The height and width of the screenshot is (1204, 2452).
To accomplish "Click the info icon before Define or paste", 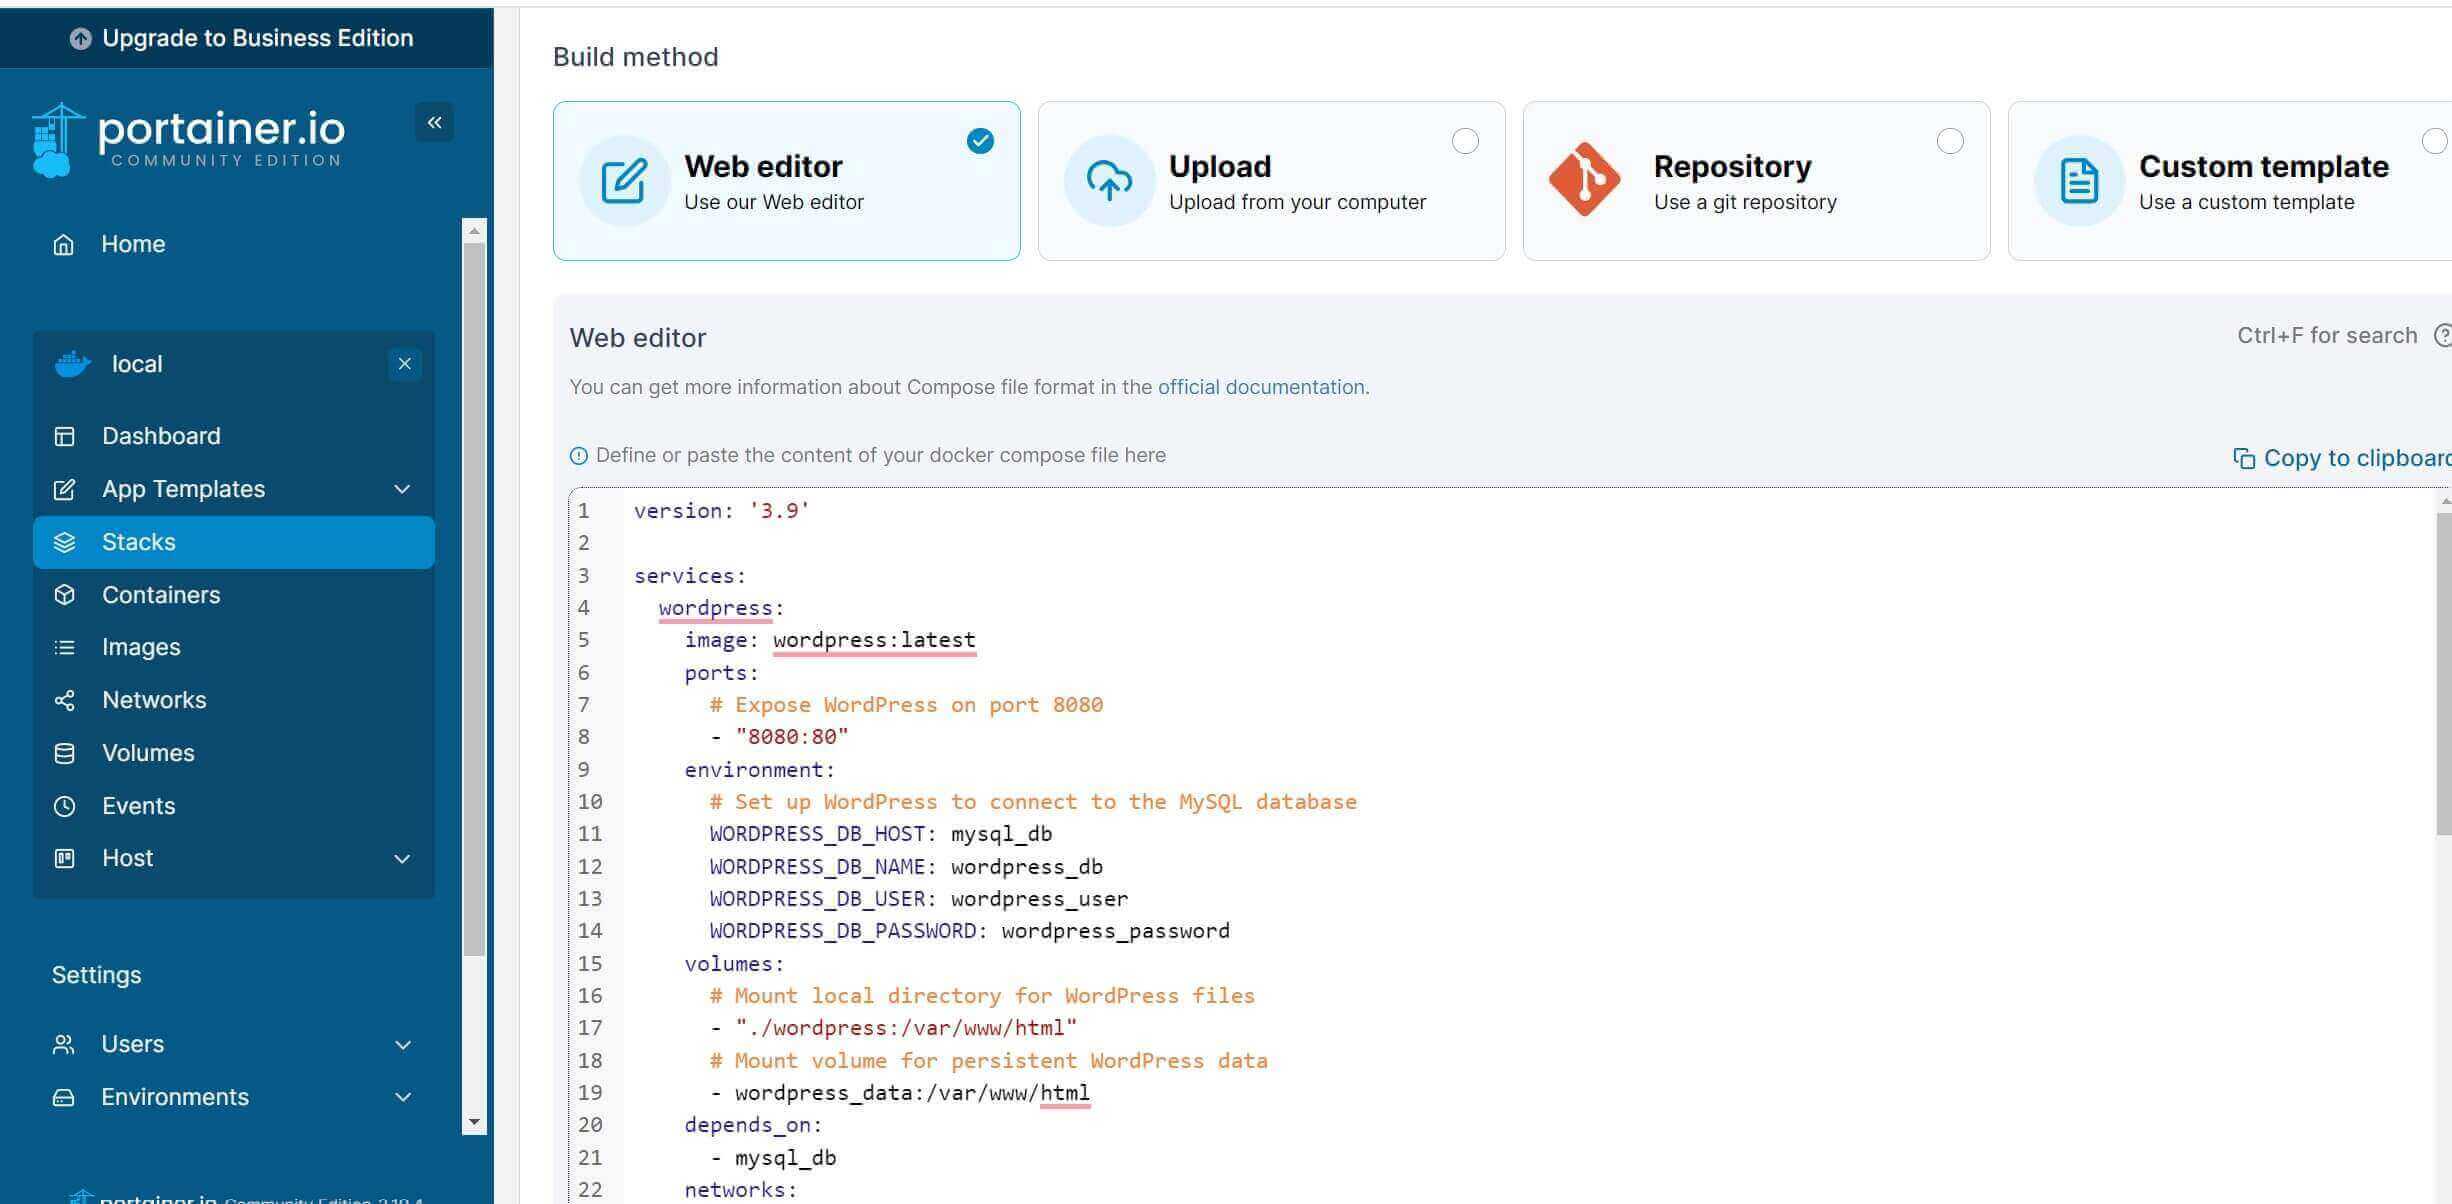I will tap(578, 456).
